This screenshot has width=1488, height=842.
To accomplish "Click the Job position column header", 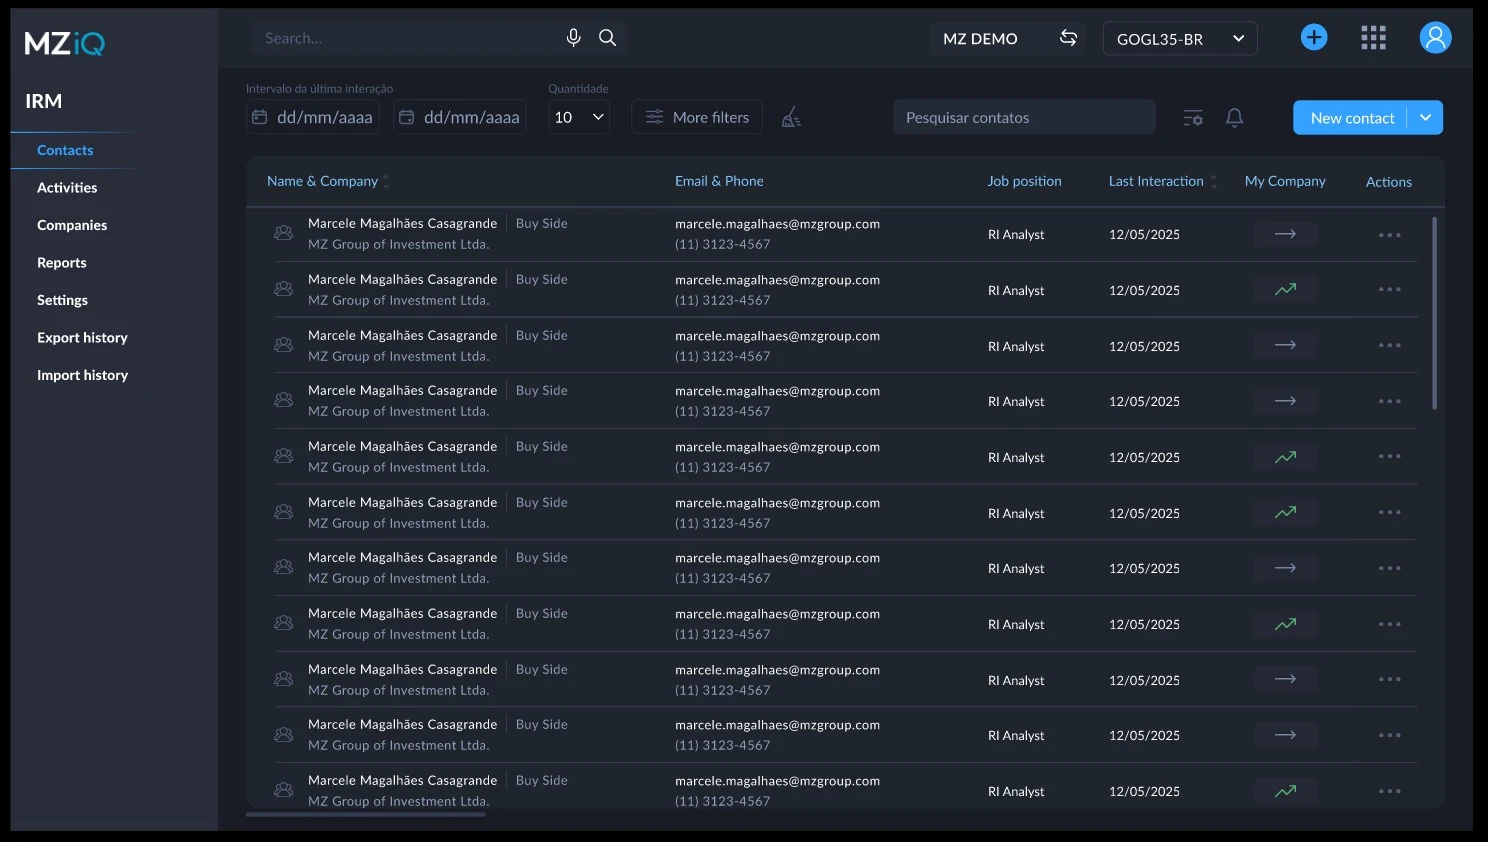I will point(1024,181).
